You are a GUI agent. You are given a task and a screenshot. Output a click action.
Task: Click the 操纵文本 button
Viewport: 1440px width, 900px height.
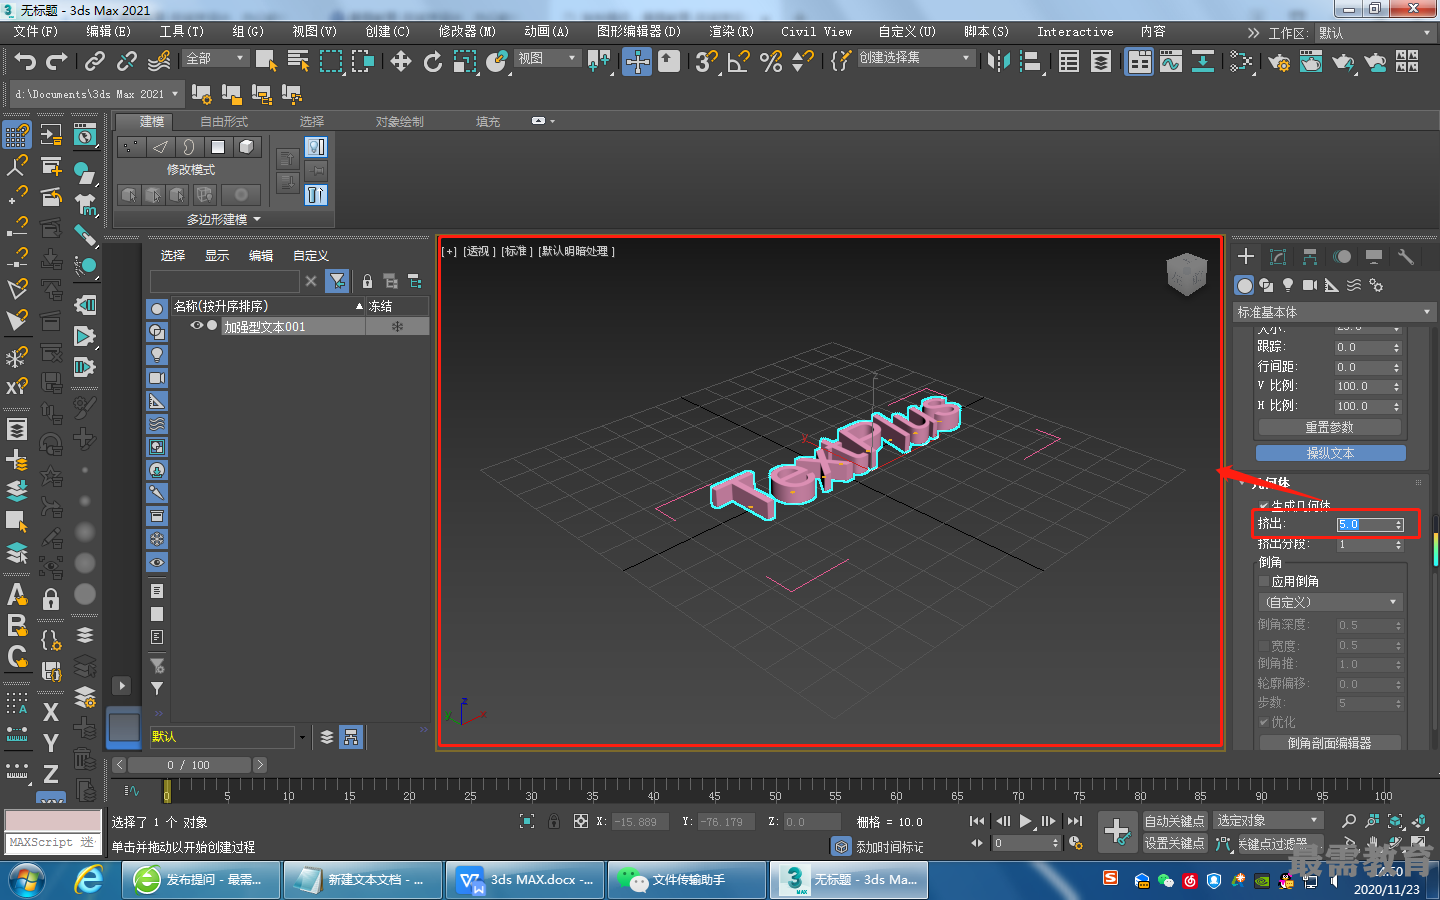1330,453
